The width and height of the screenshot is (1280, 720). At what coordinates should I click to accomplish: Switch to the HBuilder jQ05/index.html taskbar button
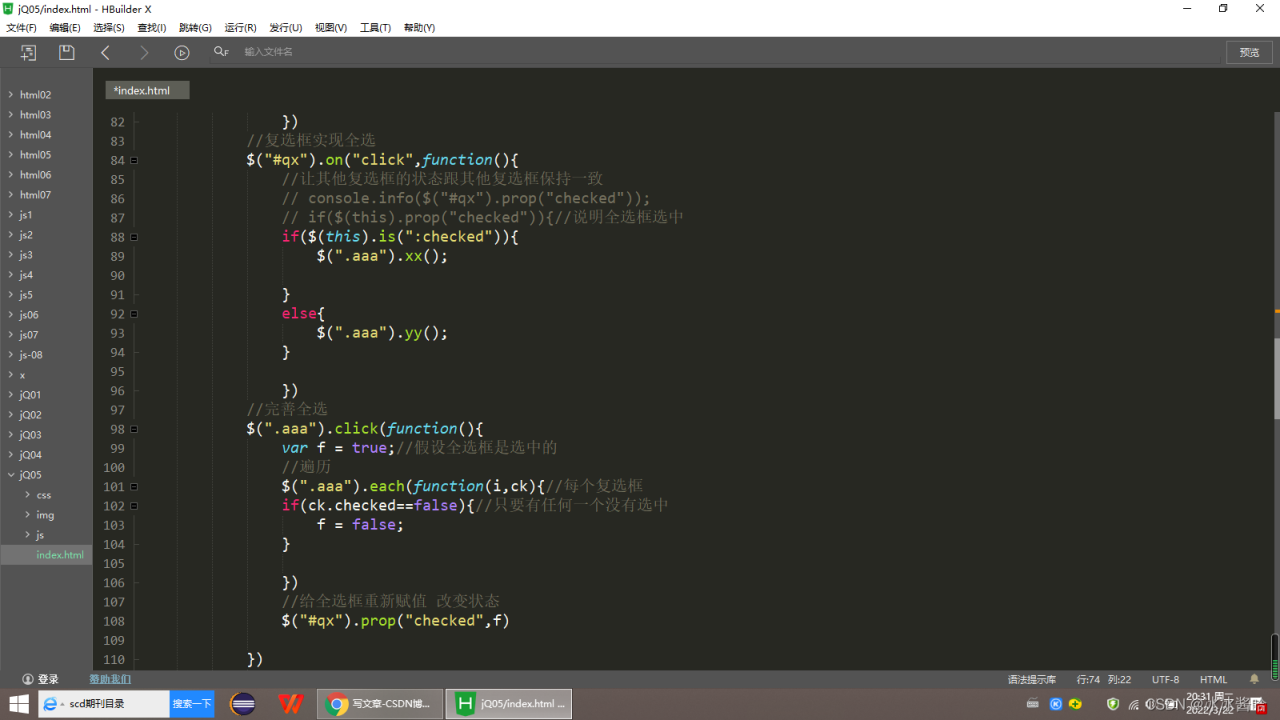point(509,704)
